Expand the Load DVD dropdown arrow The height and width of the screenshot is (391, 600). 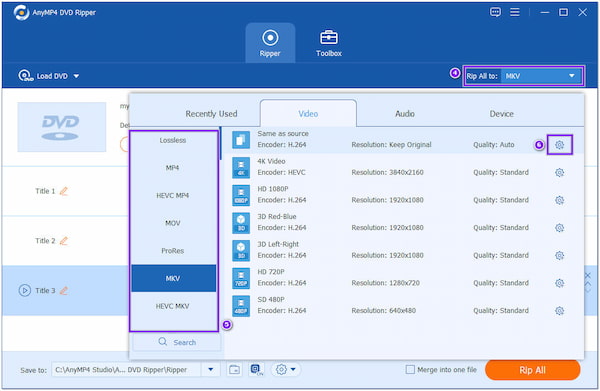[x=77, y=76]
